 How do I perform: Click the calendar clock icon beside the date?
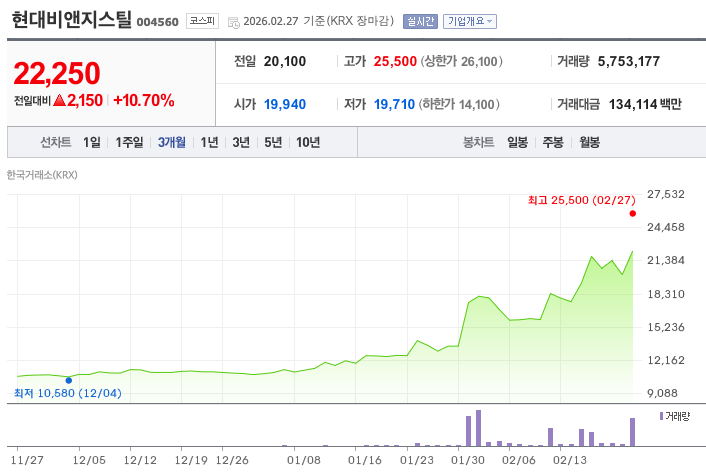(x=234, y=22)
